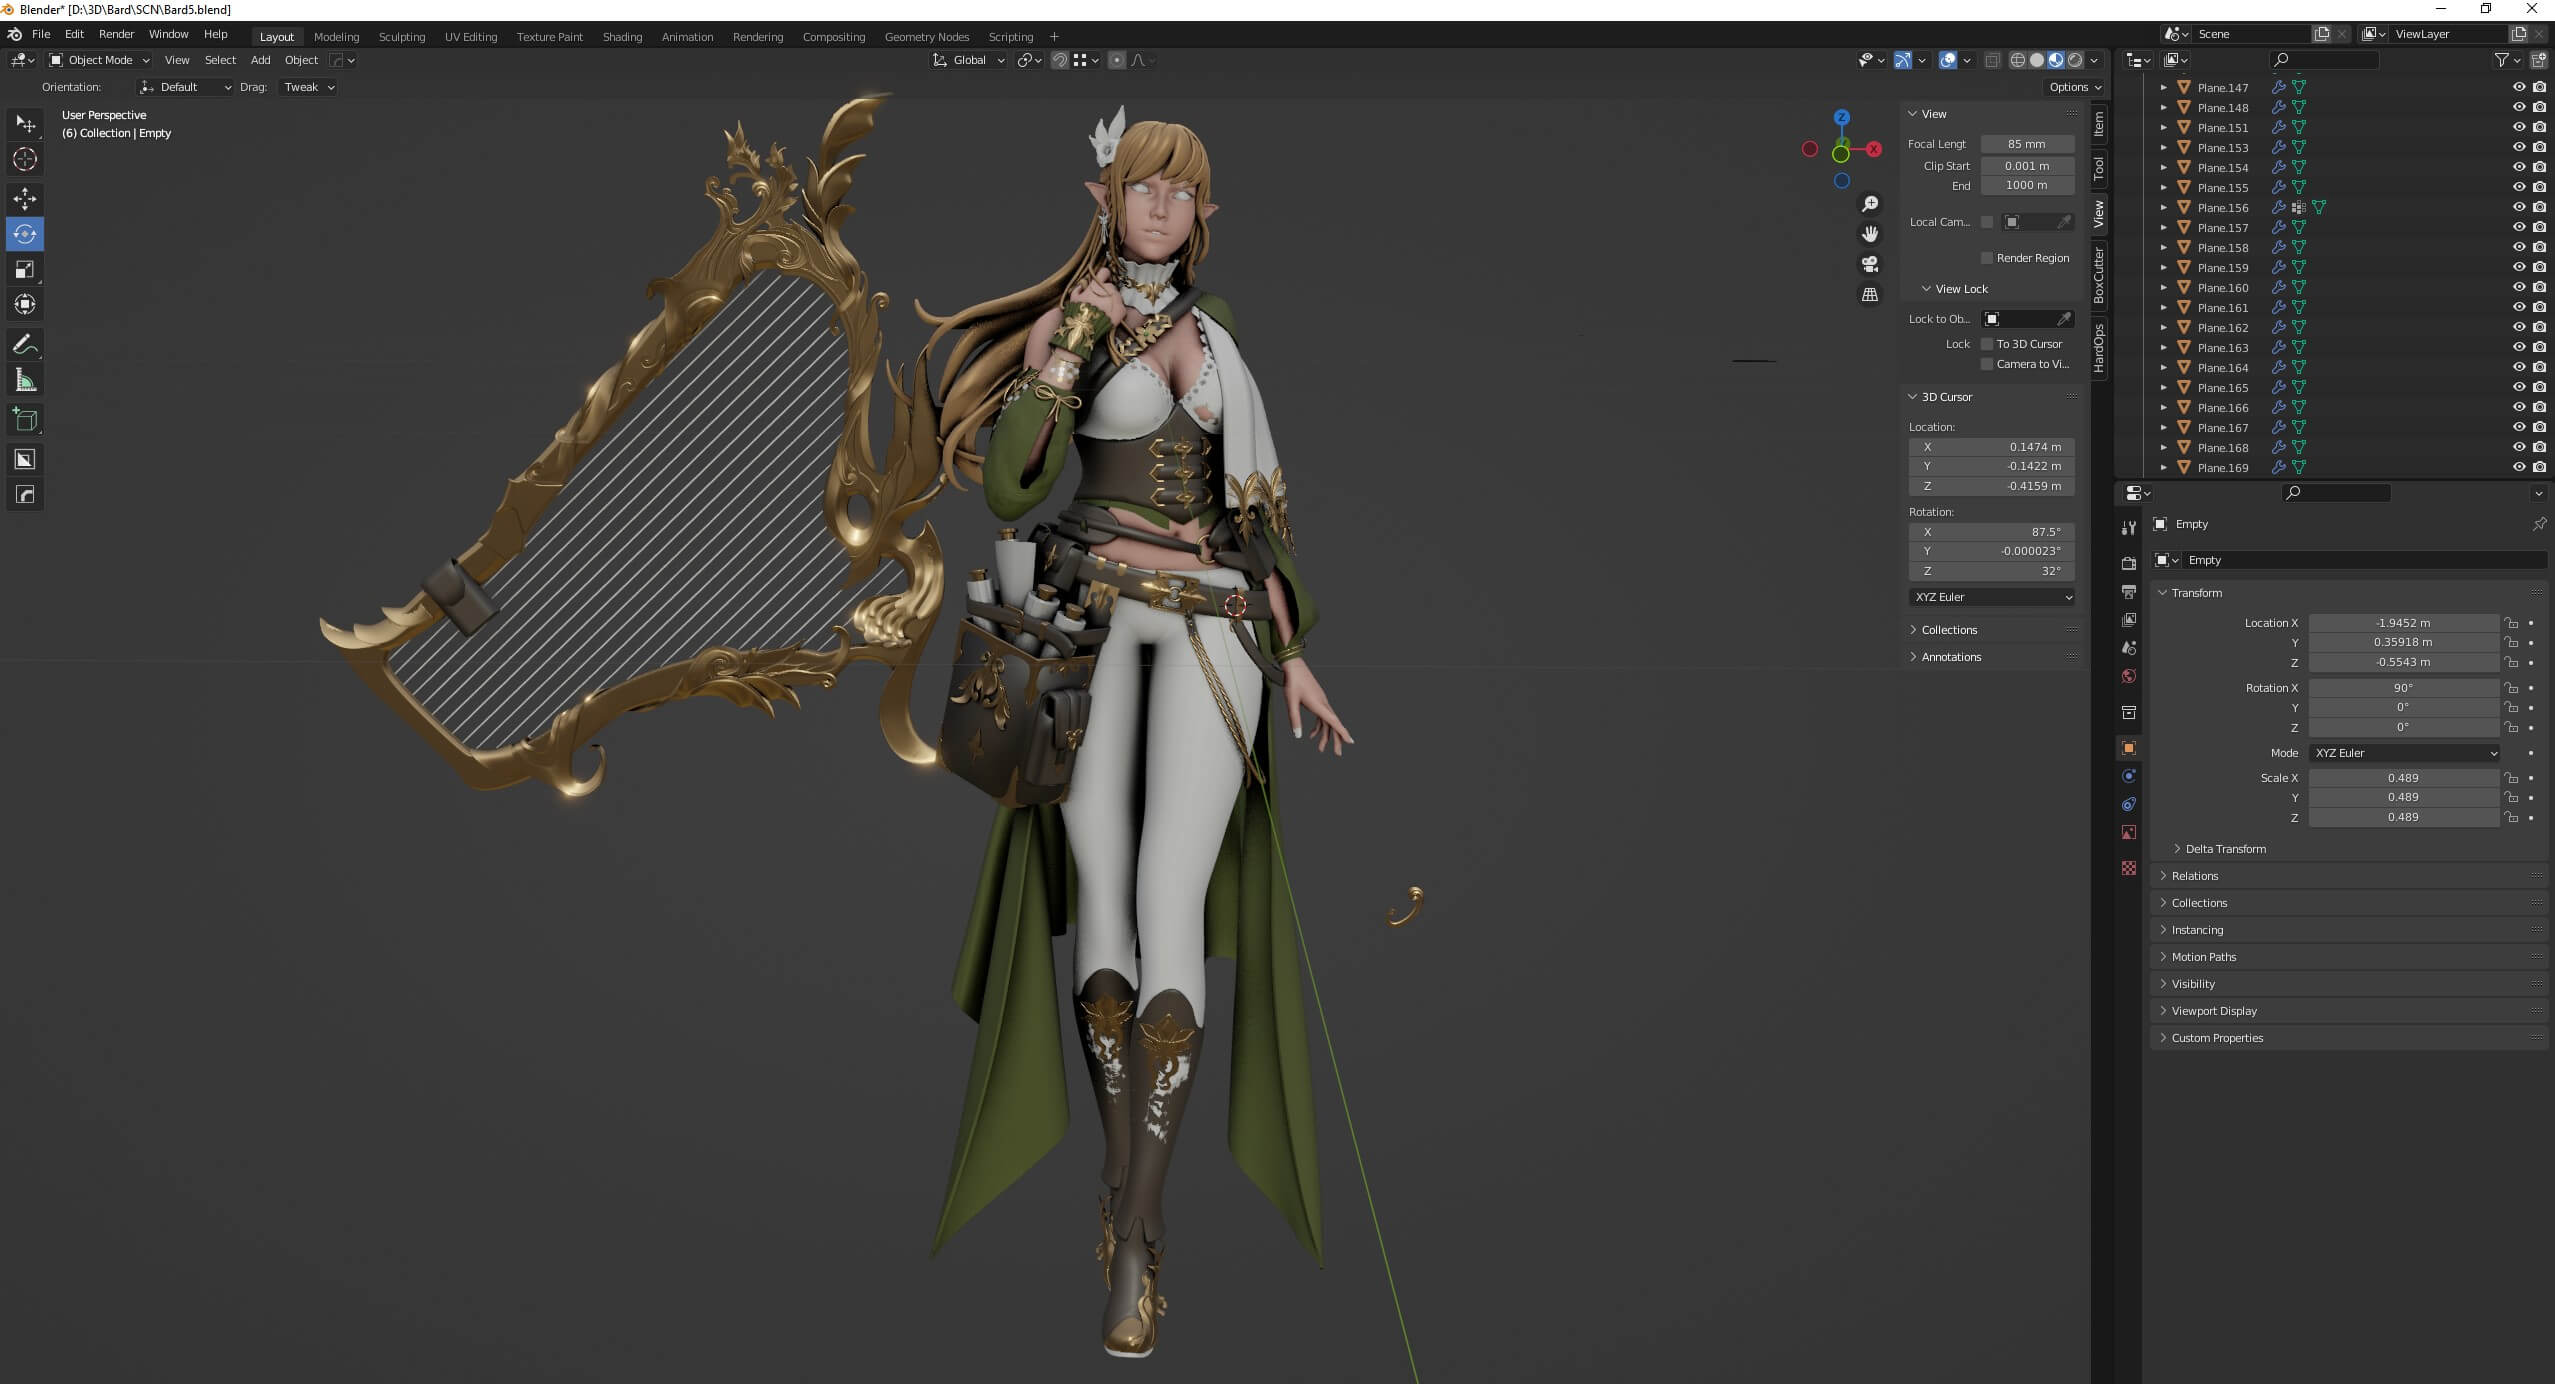
Task: Adjust the Focal Length 85 mm field
Action: tap(2027, 144)
